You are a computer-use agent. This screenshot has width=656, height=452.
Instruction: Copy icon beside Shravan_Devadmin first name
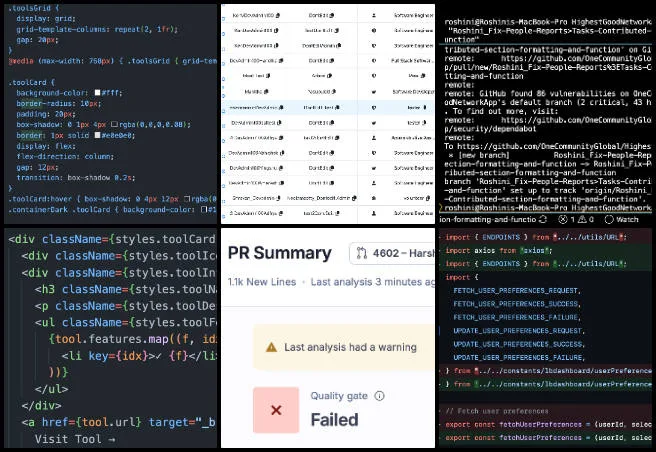[x=278, y=198]
